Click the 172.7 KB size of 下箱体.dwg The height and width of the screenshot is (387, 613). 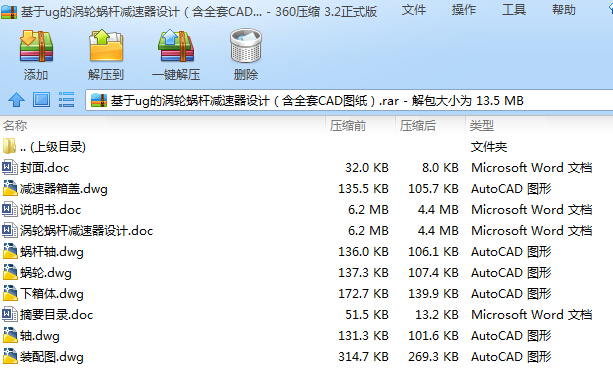point(363,294)
